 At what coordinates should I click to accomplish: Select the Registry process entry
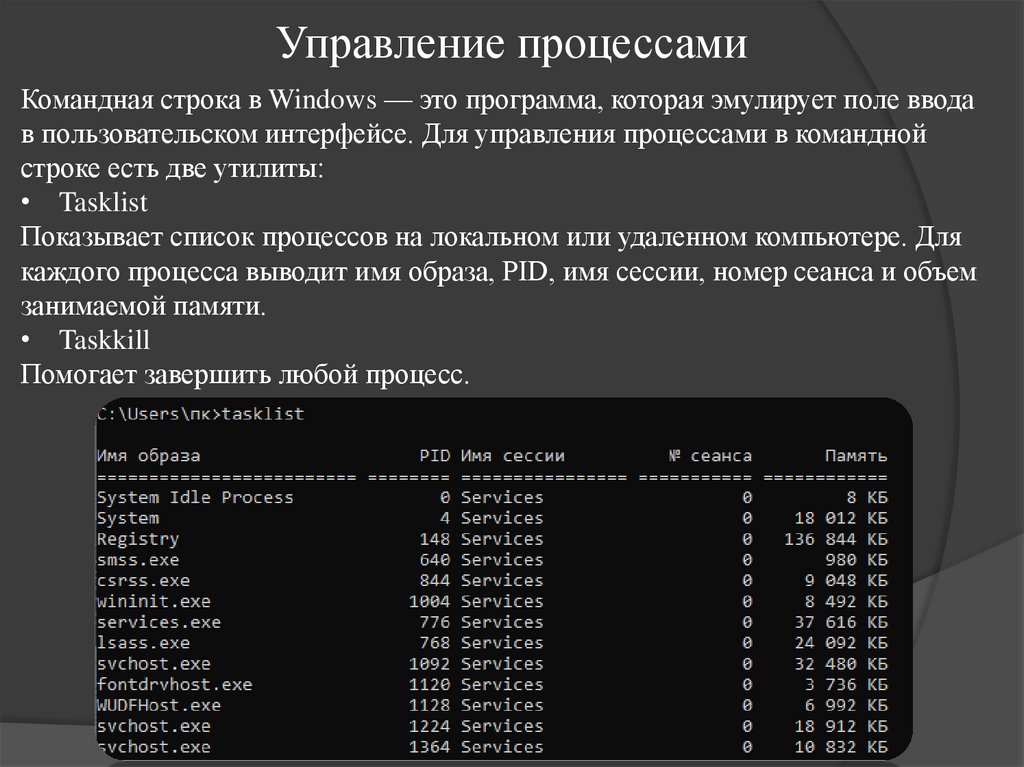pos(136,538)
